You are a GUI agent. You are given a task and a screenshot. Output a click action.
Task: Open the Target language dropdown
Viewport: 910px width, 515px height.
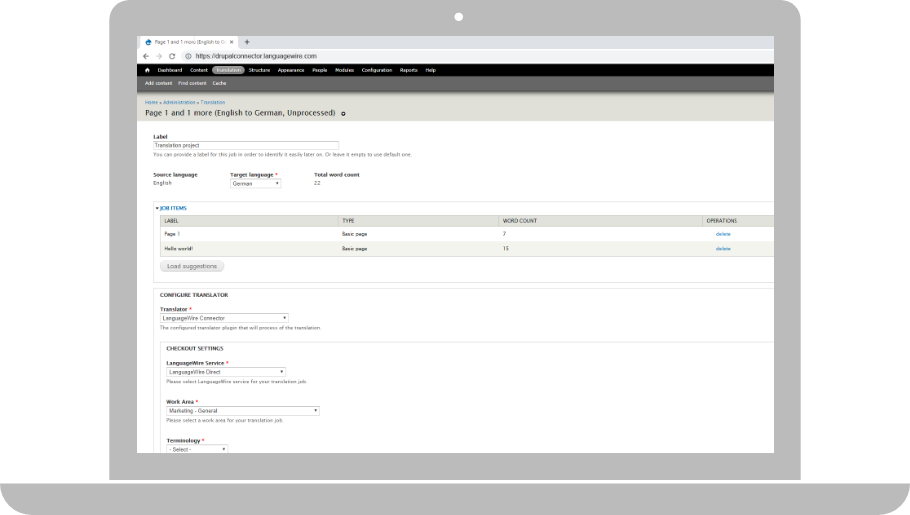255,184
